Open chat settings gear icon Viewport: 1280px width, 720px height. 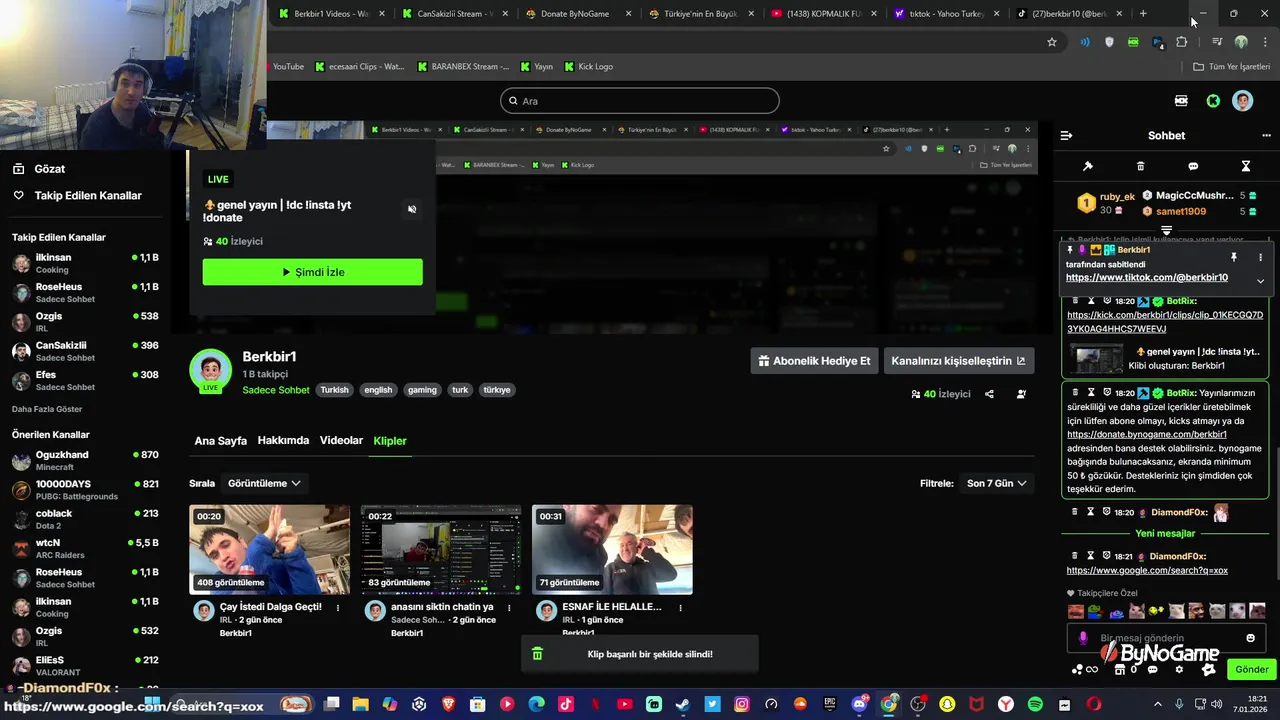coord(1179,670)
